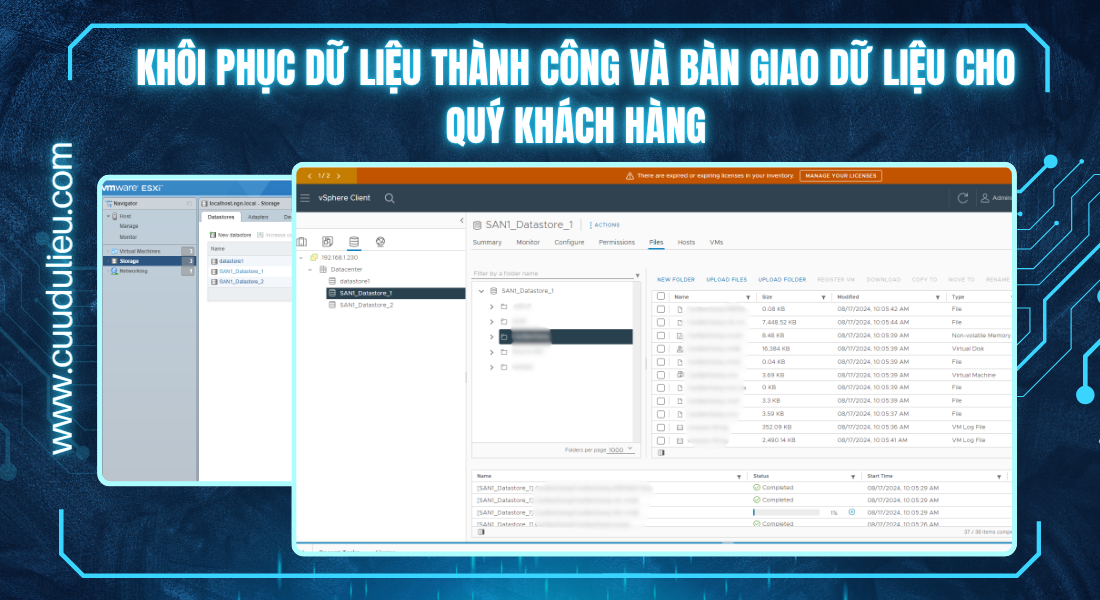Click the Virtual Disk file icon
The image size is (1100, 600).
pos(680,349)
